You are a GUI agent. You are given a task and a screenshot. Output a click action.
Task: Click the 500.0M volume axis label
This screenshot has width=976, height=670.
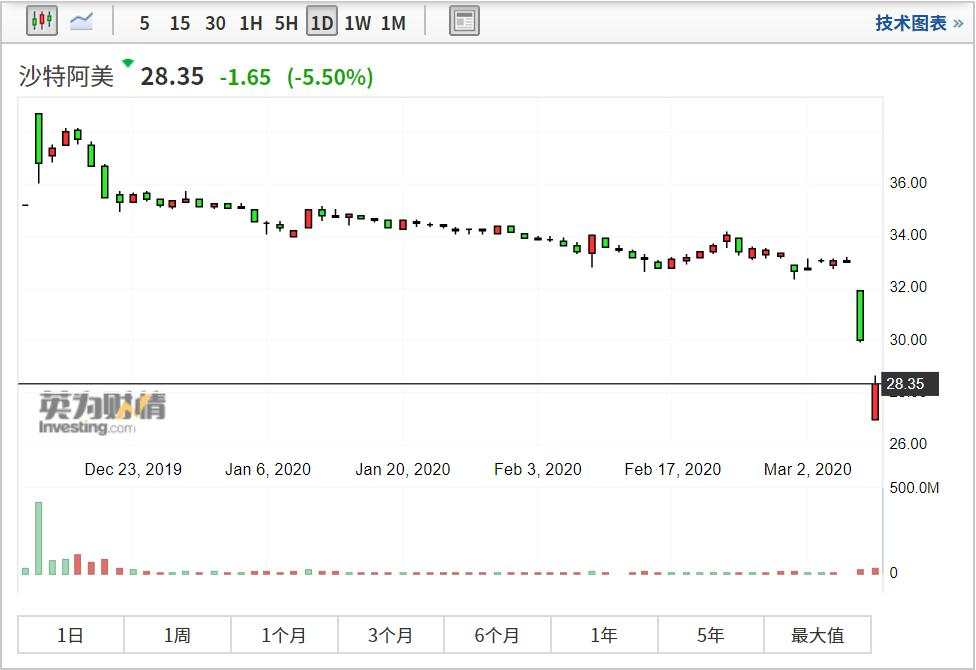[914, 488]
